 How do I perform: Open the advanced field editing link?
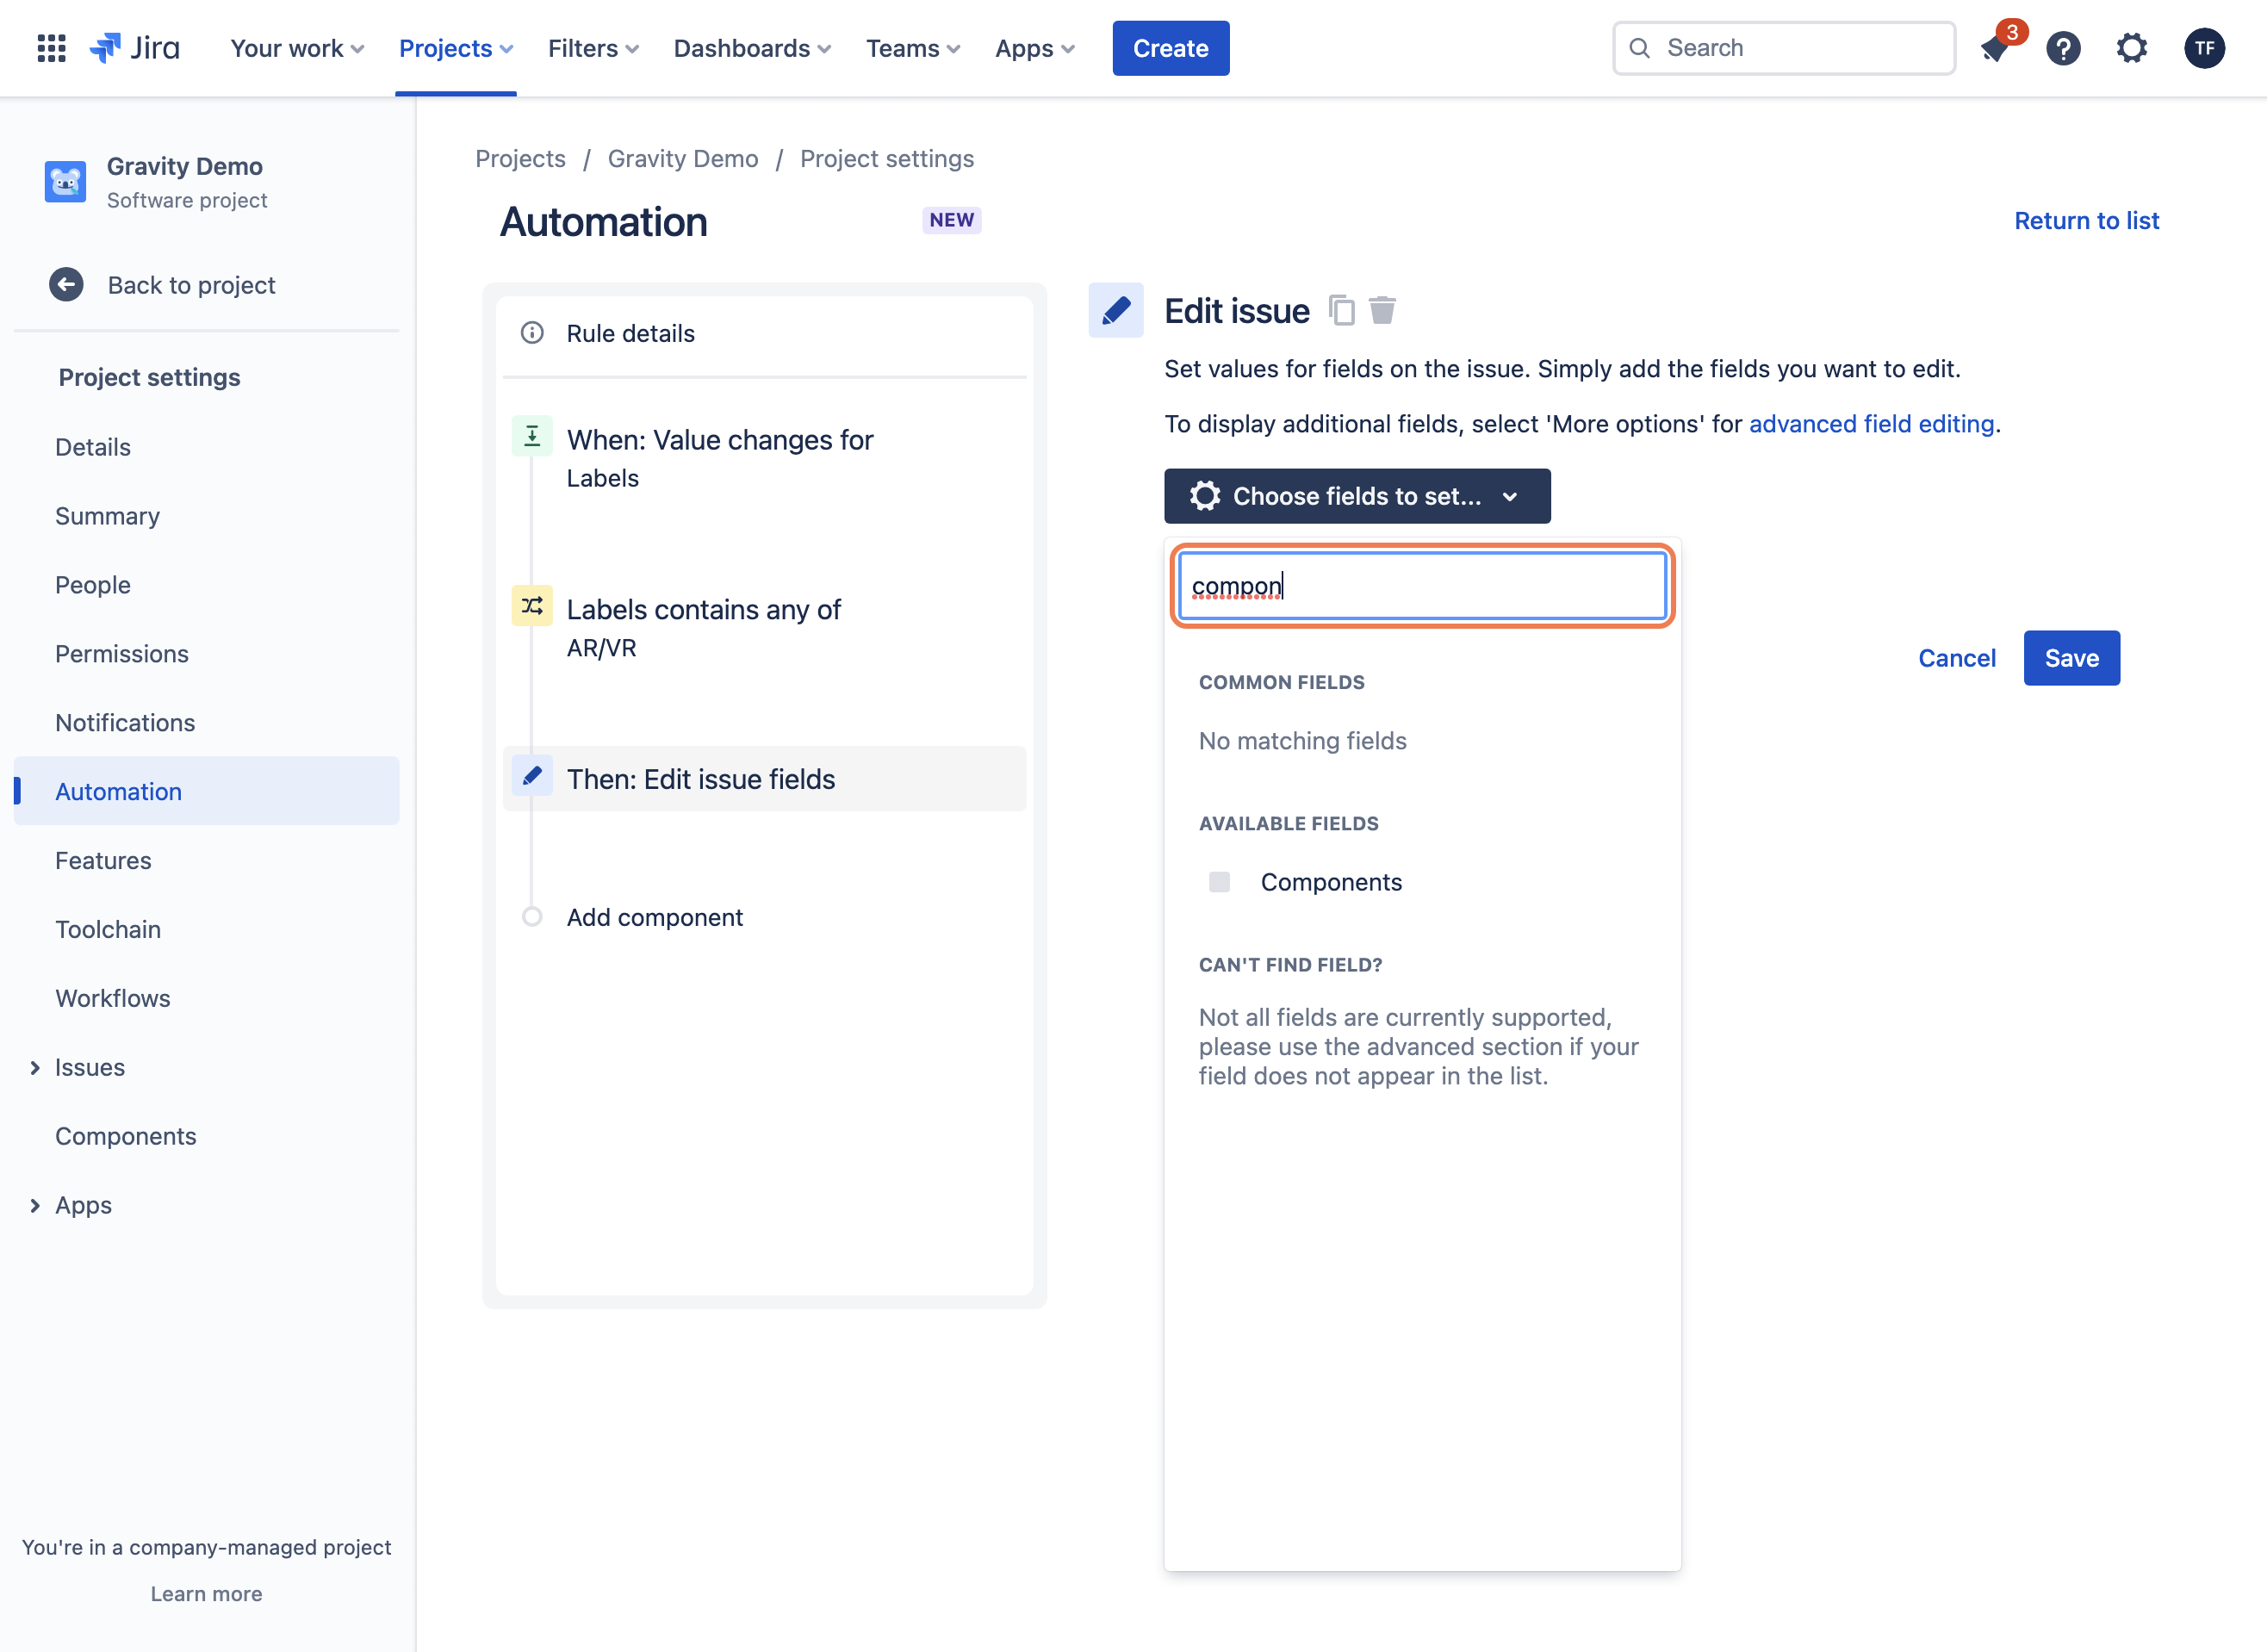1871,424
